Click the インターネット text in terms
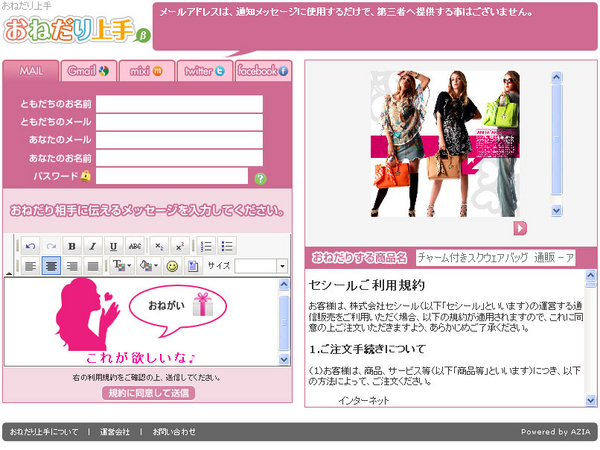This screenshot has width=600, height=450. (x=363, y=401)
